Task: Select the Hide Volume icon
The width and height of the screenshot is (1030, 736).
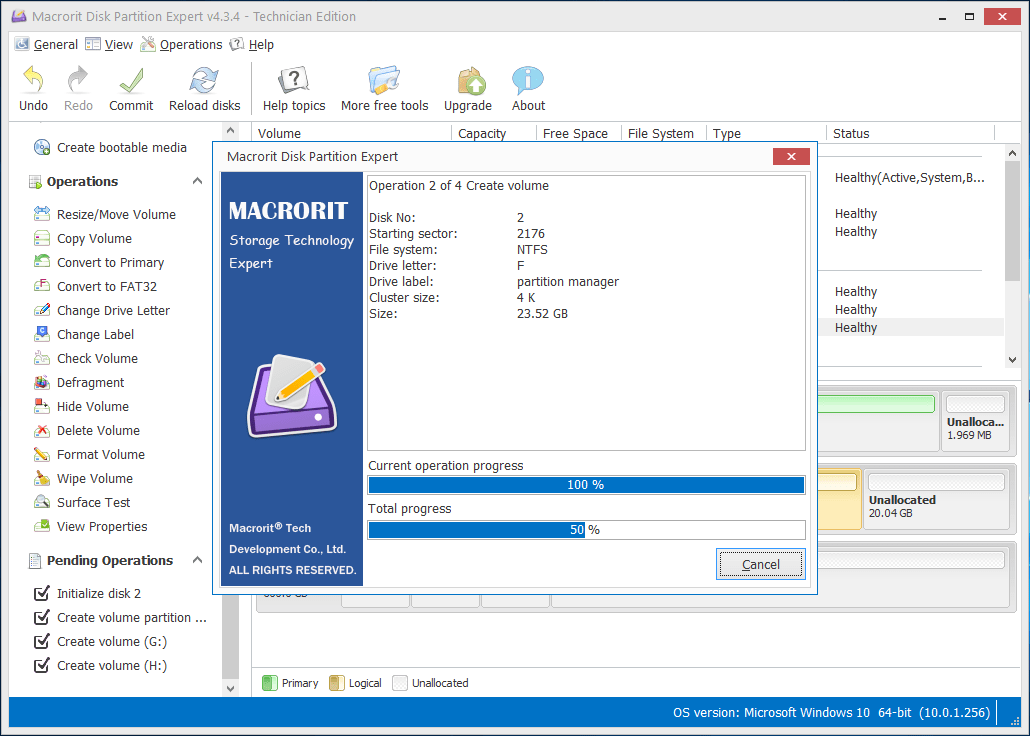Action: [x=42, y=406]
